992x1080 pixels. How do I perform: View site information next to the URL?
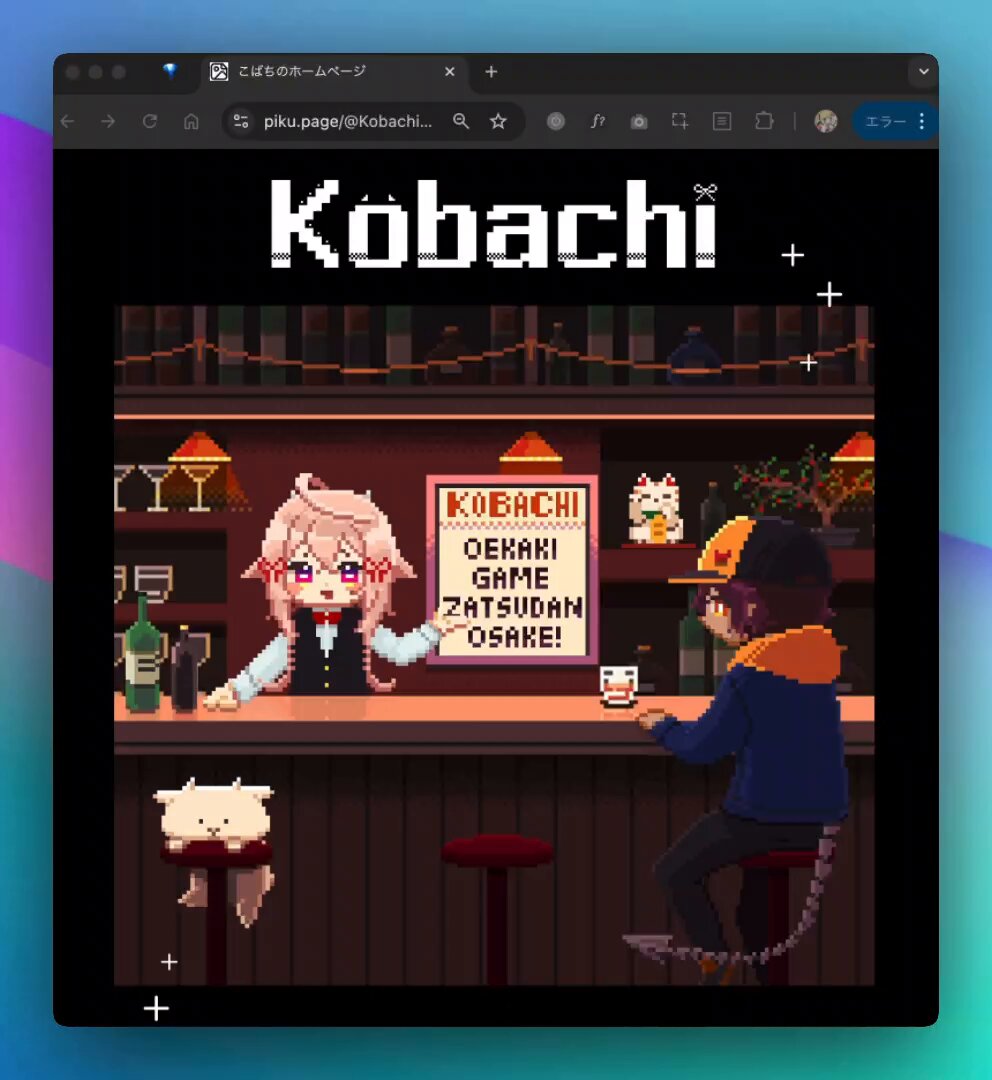coord(241,122)
